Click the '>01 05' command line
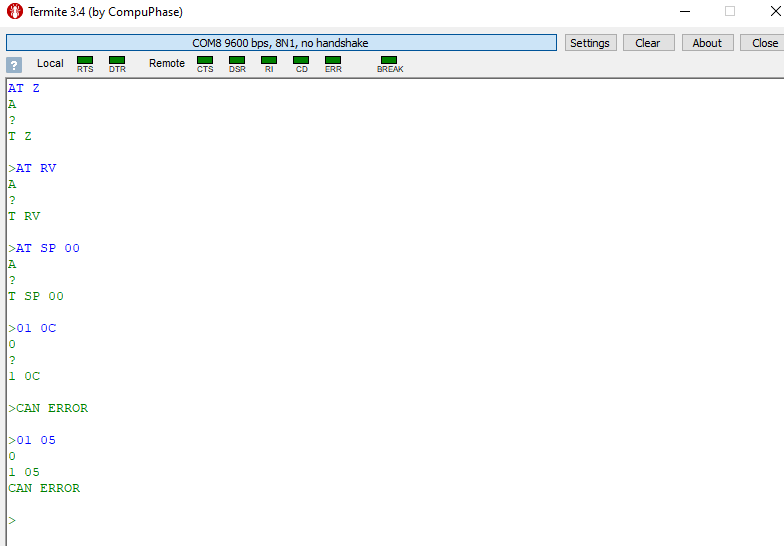The image size is (784, 546). [32, 440]
